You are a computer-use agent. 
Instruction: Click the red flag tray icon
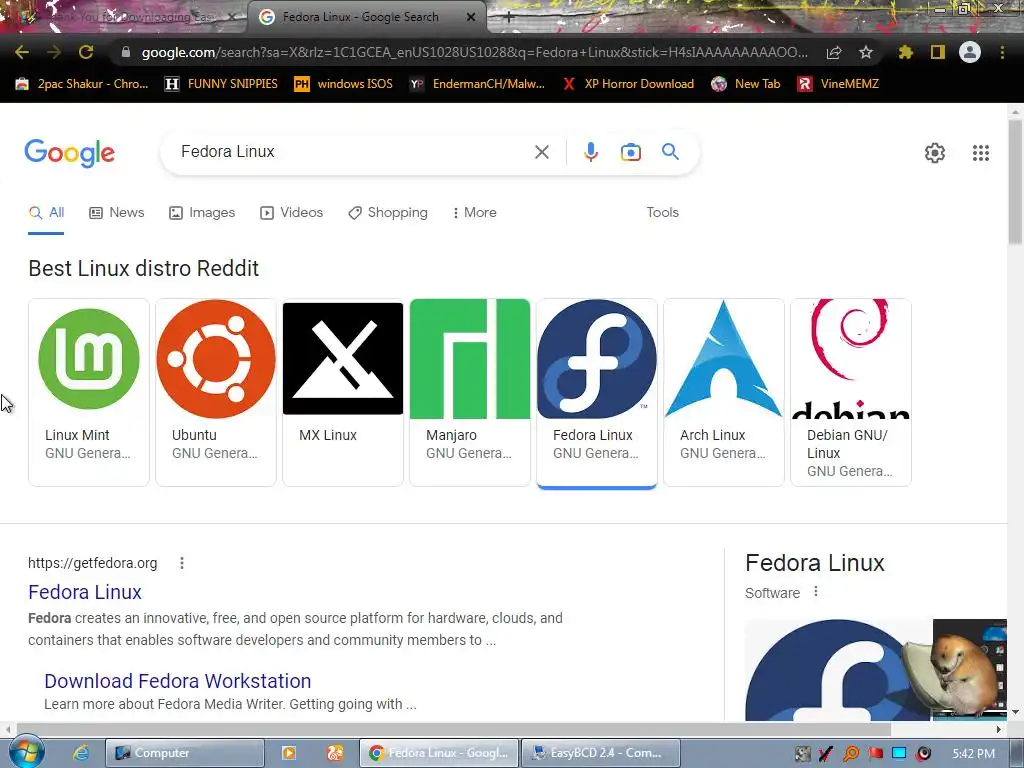click(875, 754)
